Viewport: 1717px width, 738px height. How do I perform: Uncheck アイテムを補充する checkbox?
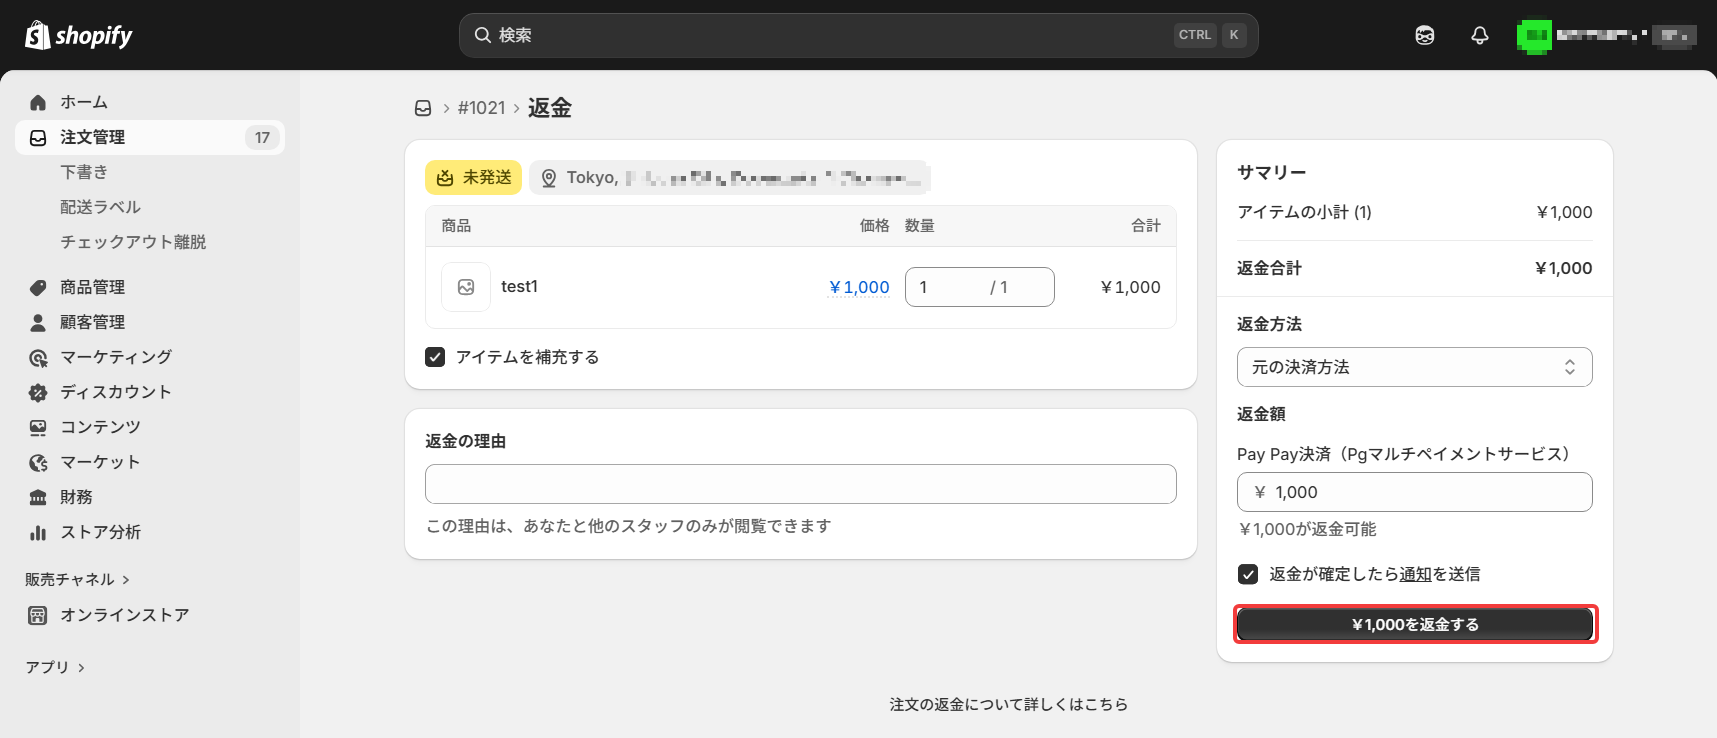pos(435,357)
